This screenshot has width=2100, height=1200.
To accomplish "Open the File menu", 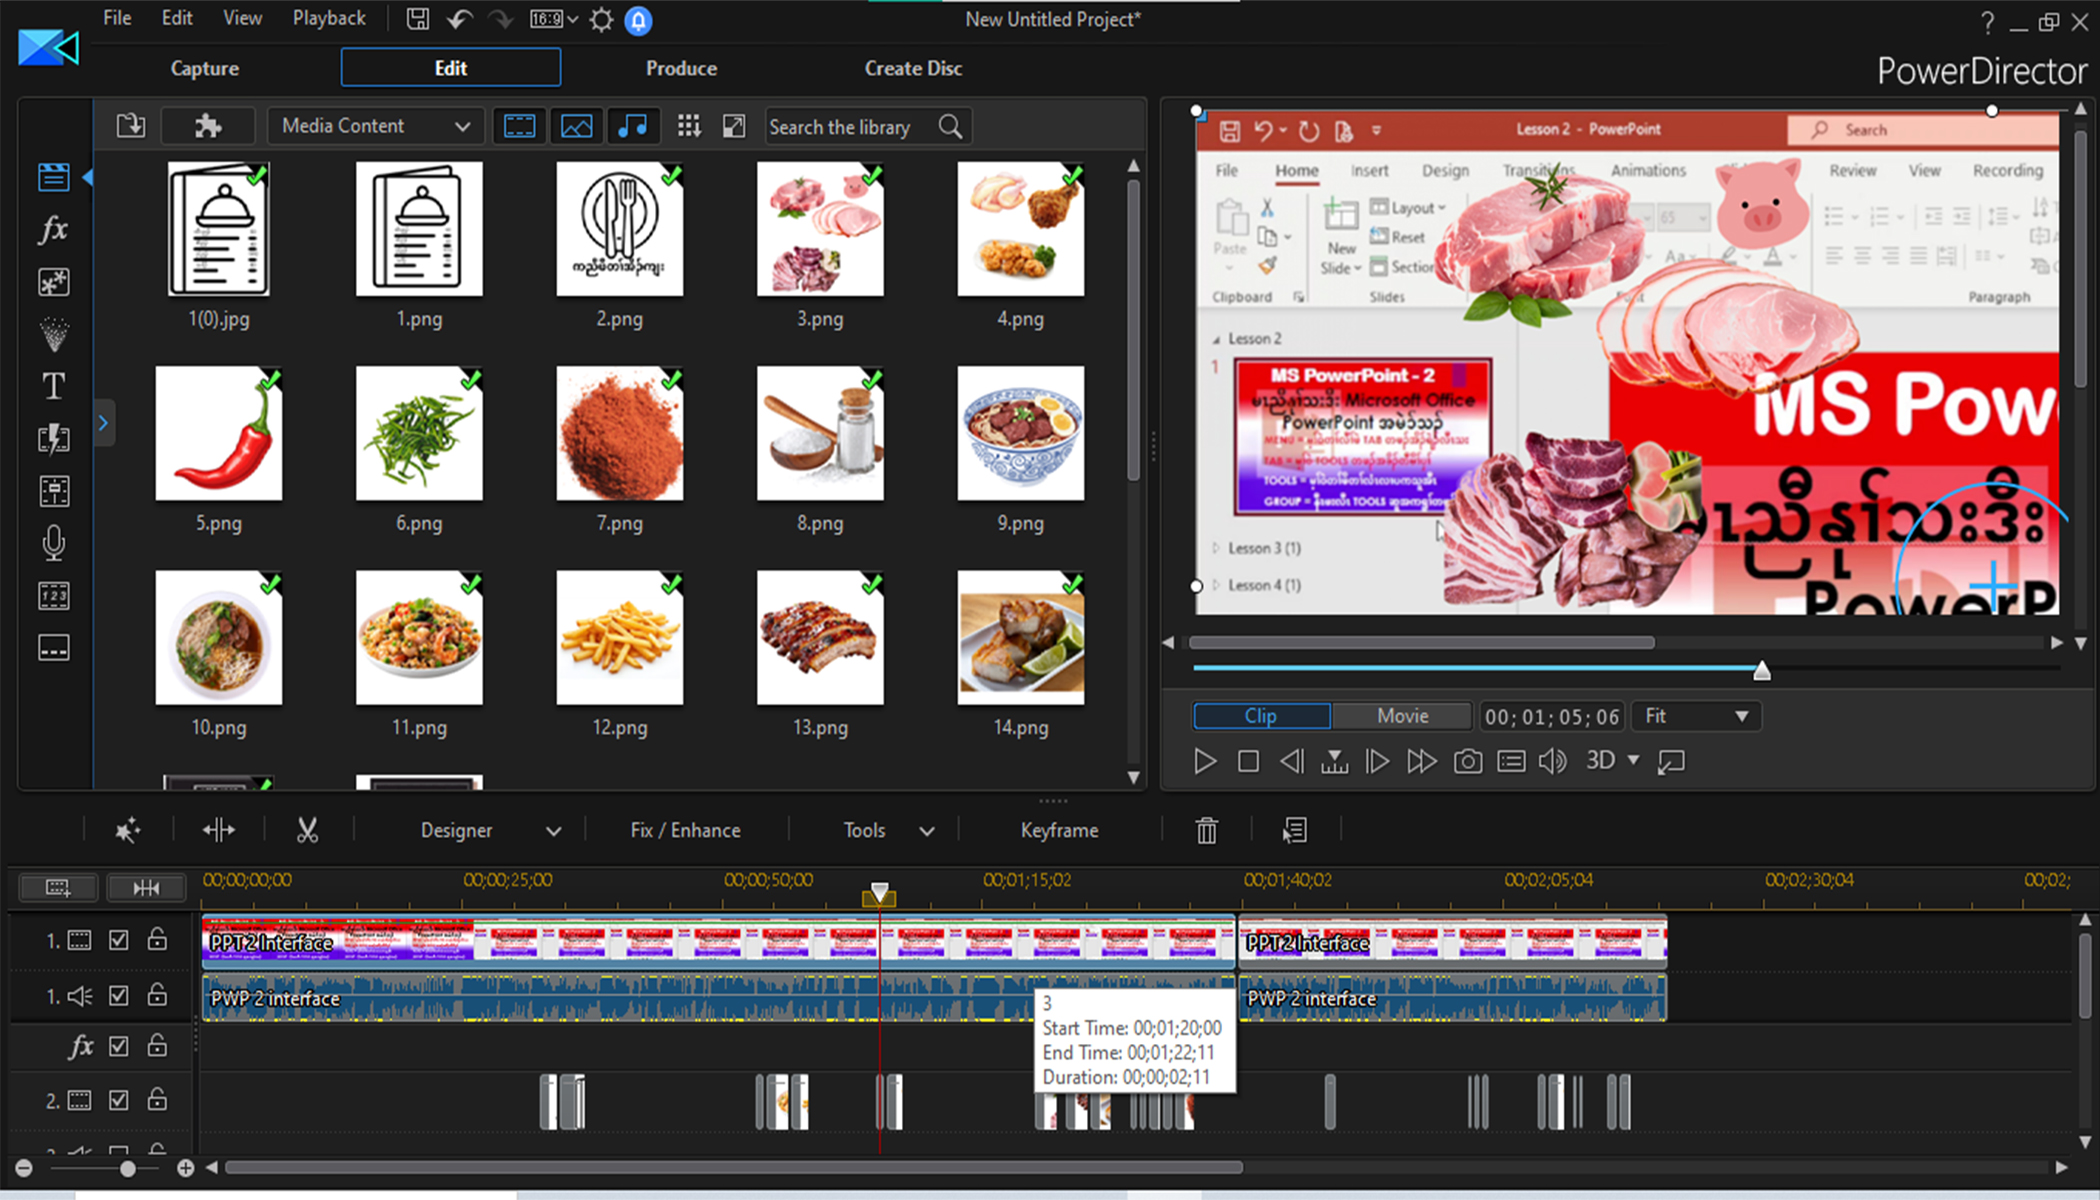I will [x=117, y=18].
